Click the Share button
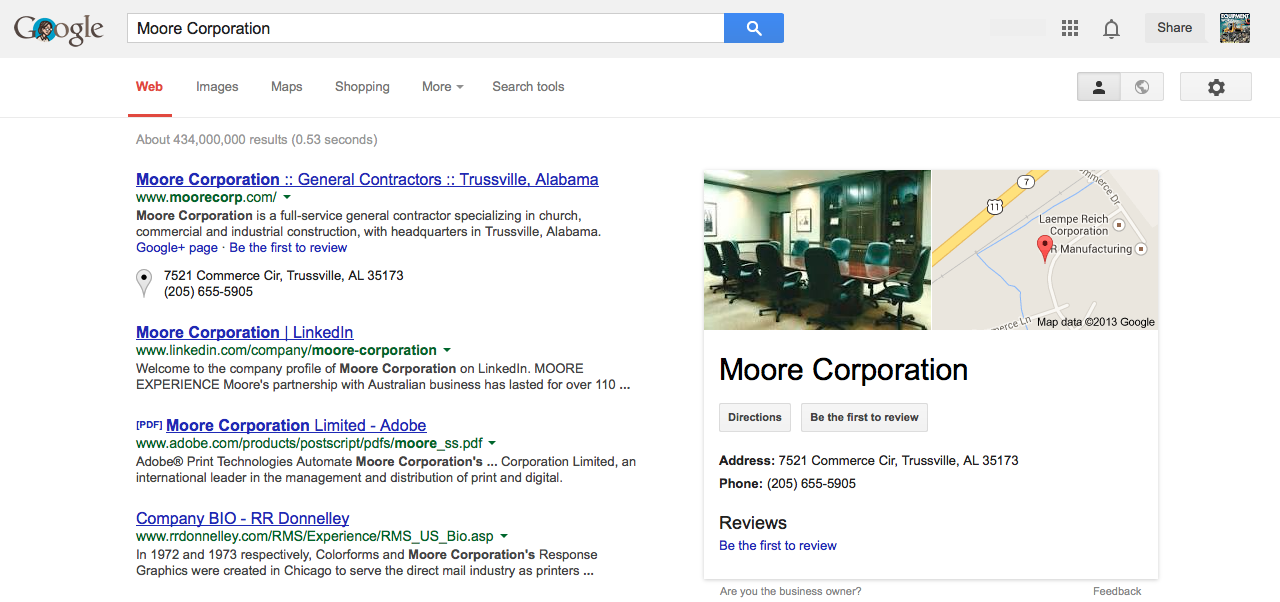The height and width of the screenshot is (602, 1280). tap(1174, 28)
